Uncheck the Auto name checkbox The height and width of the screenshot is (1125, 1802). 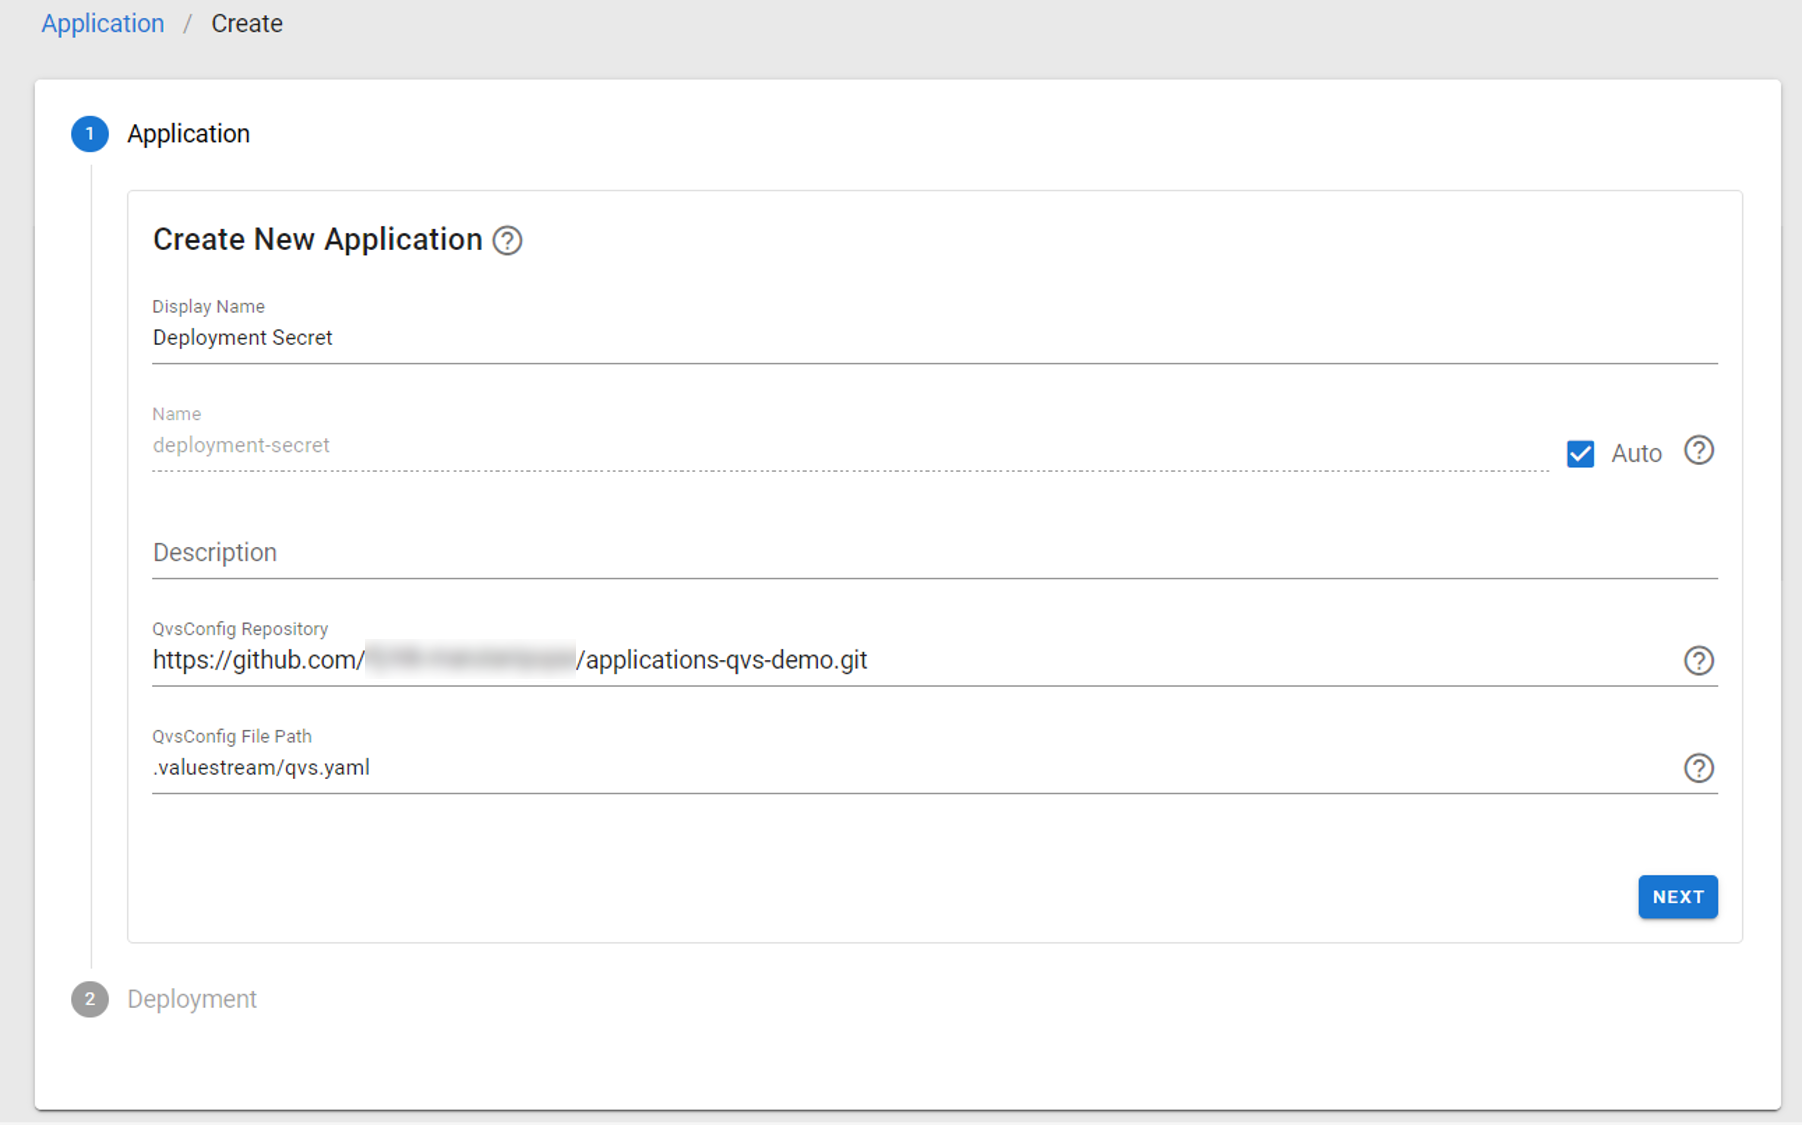1580,454
